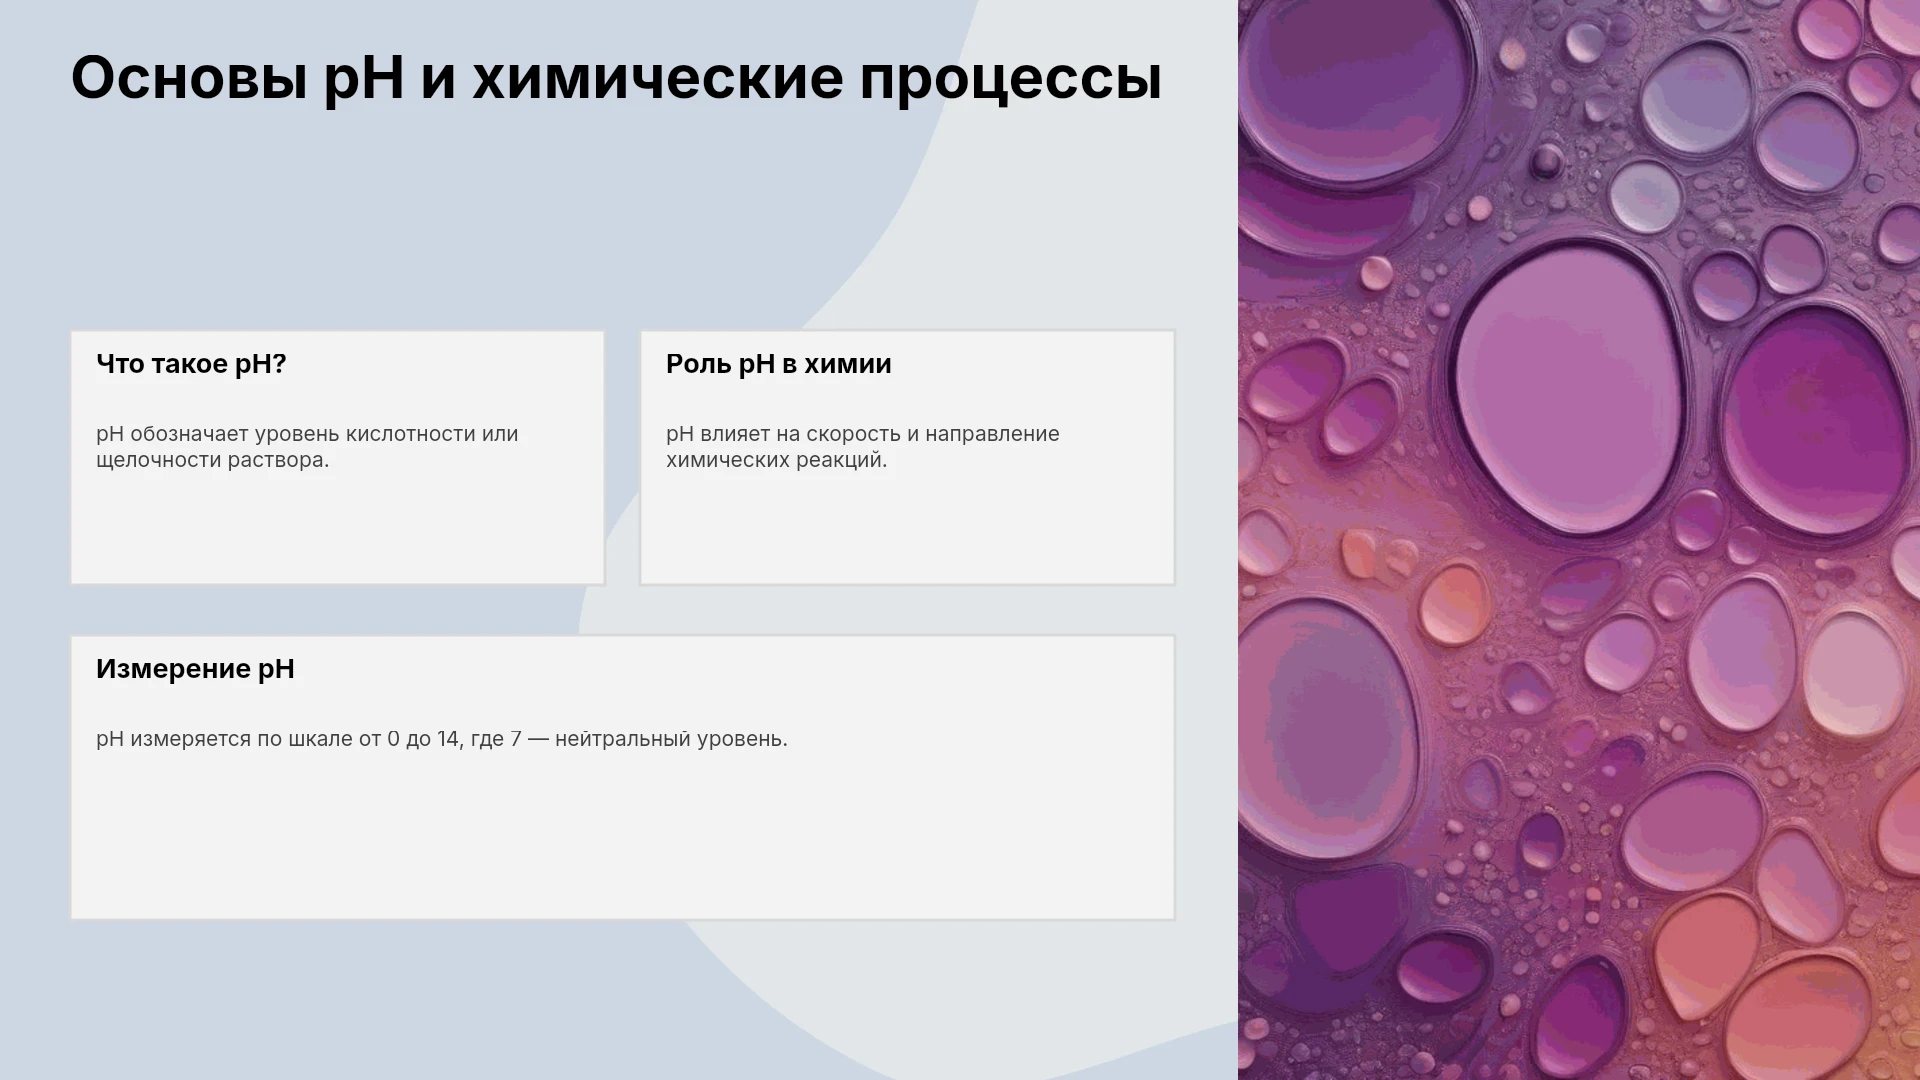Click the wide 'Измерение pH' card box
The width and height of the screenshot is (1920, 1080).
click(623, 777)
